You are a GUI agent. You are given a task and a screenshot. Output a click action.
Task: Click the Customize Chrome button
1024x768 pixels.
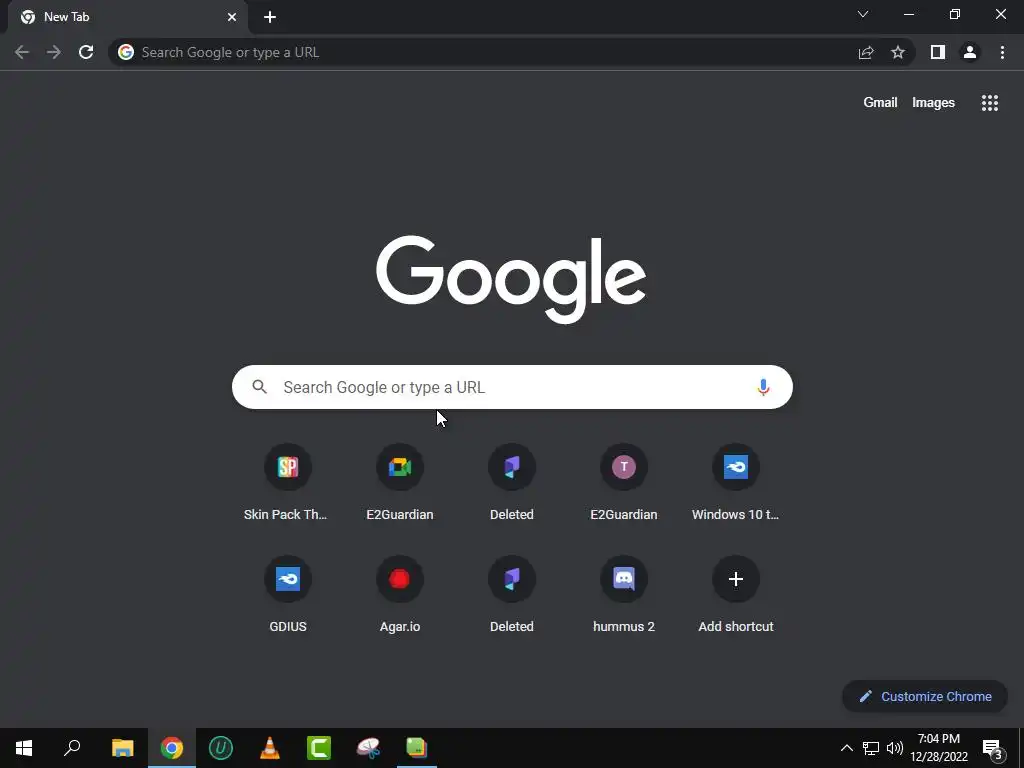point(925,696)
